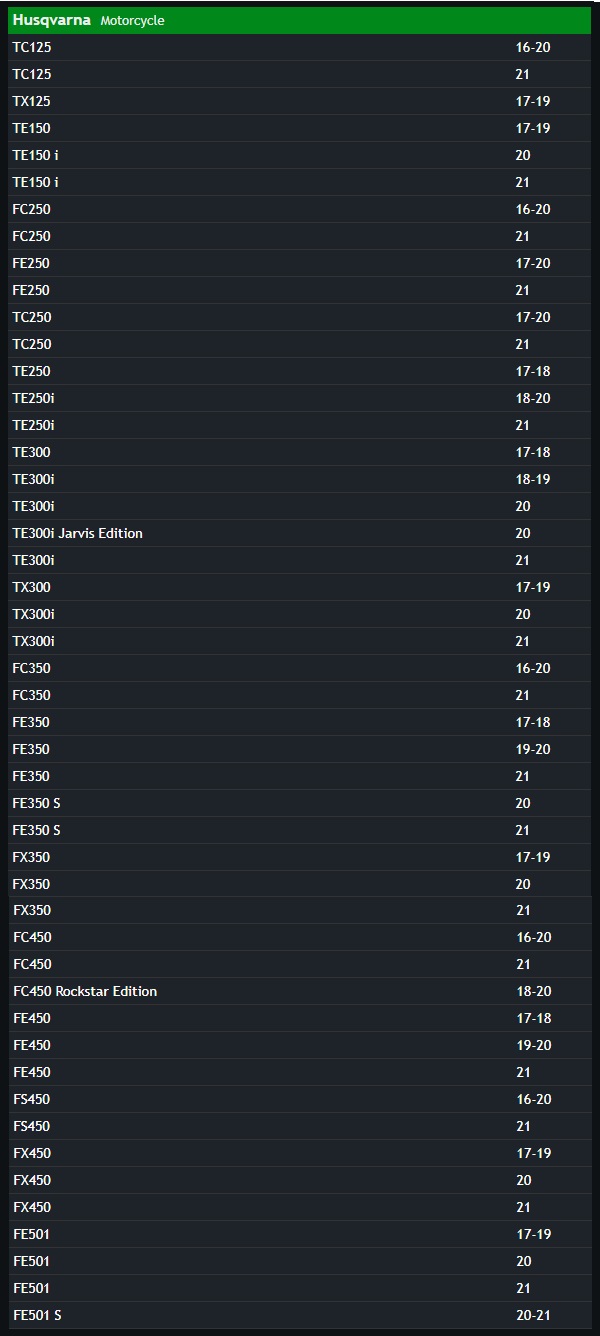
Task: Click the Motorcycle label in the green header
Action: pos(132,21)
